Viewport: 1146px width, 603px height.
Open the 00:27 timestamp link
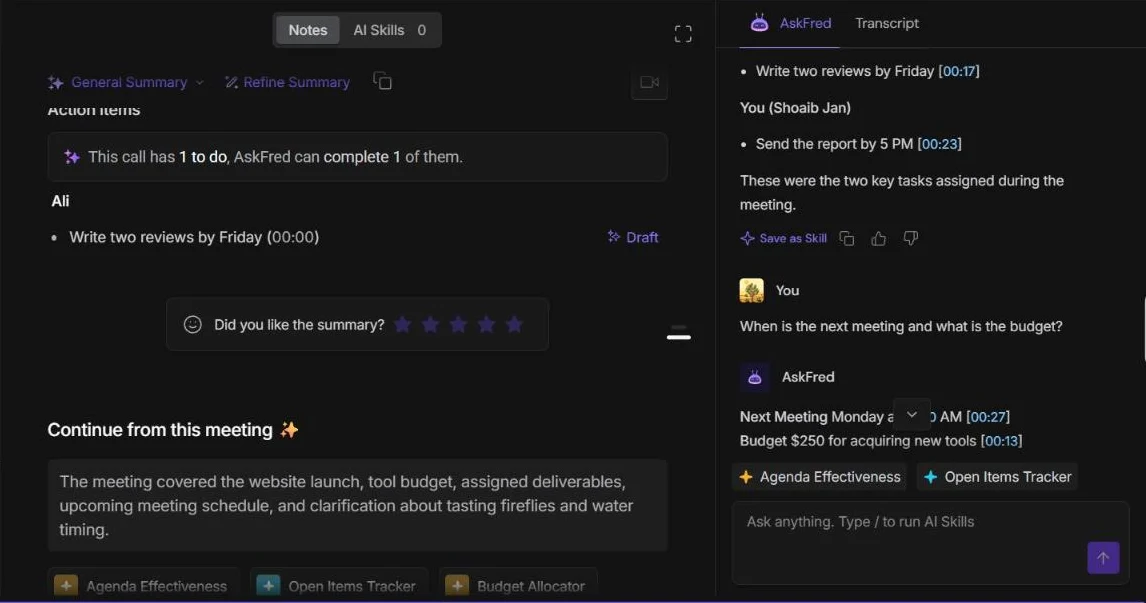tap(988, 417)
